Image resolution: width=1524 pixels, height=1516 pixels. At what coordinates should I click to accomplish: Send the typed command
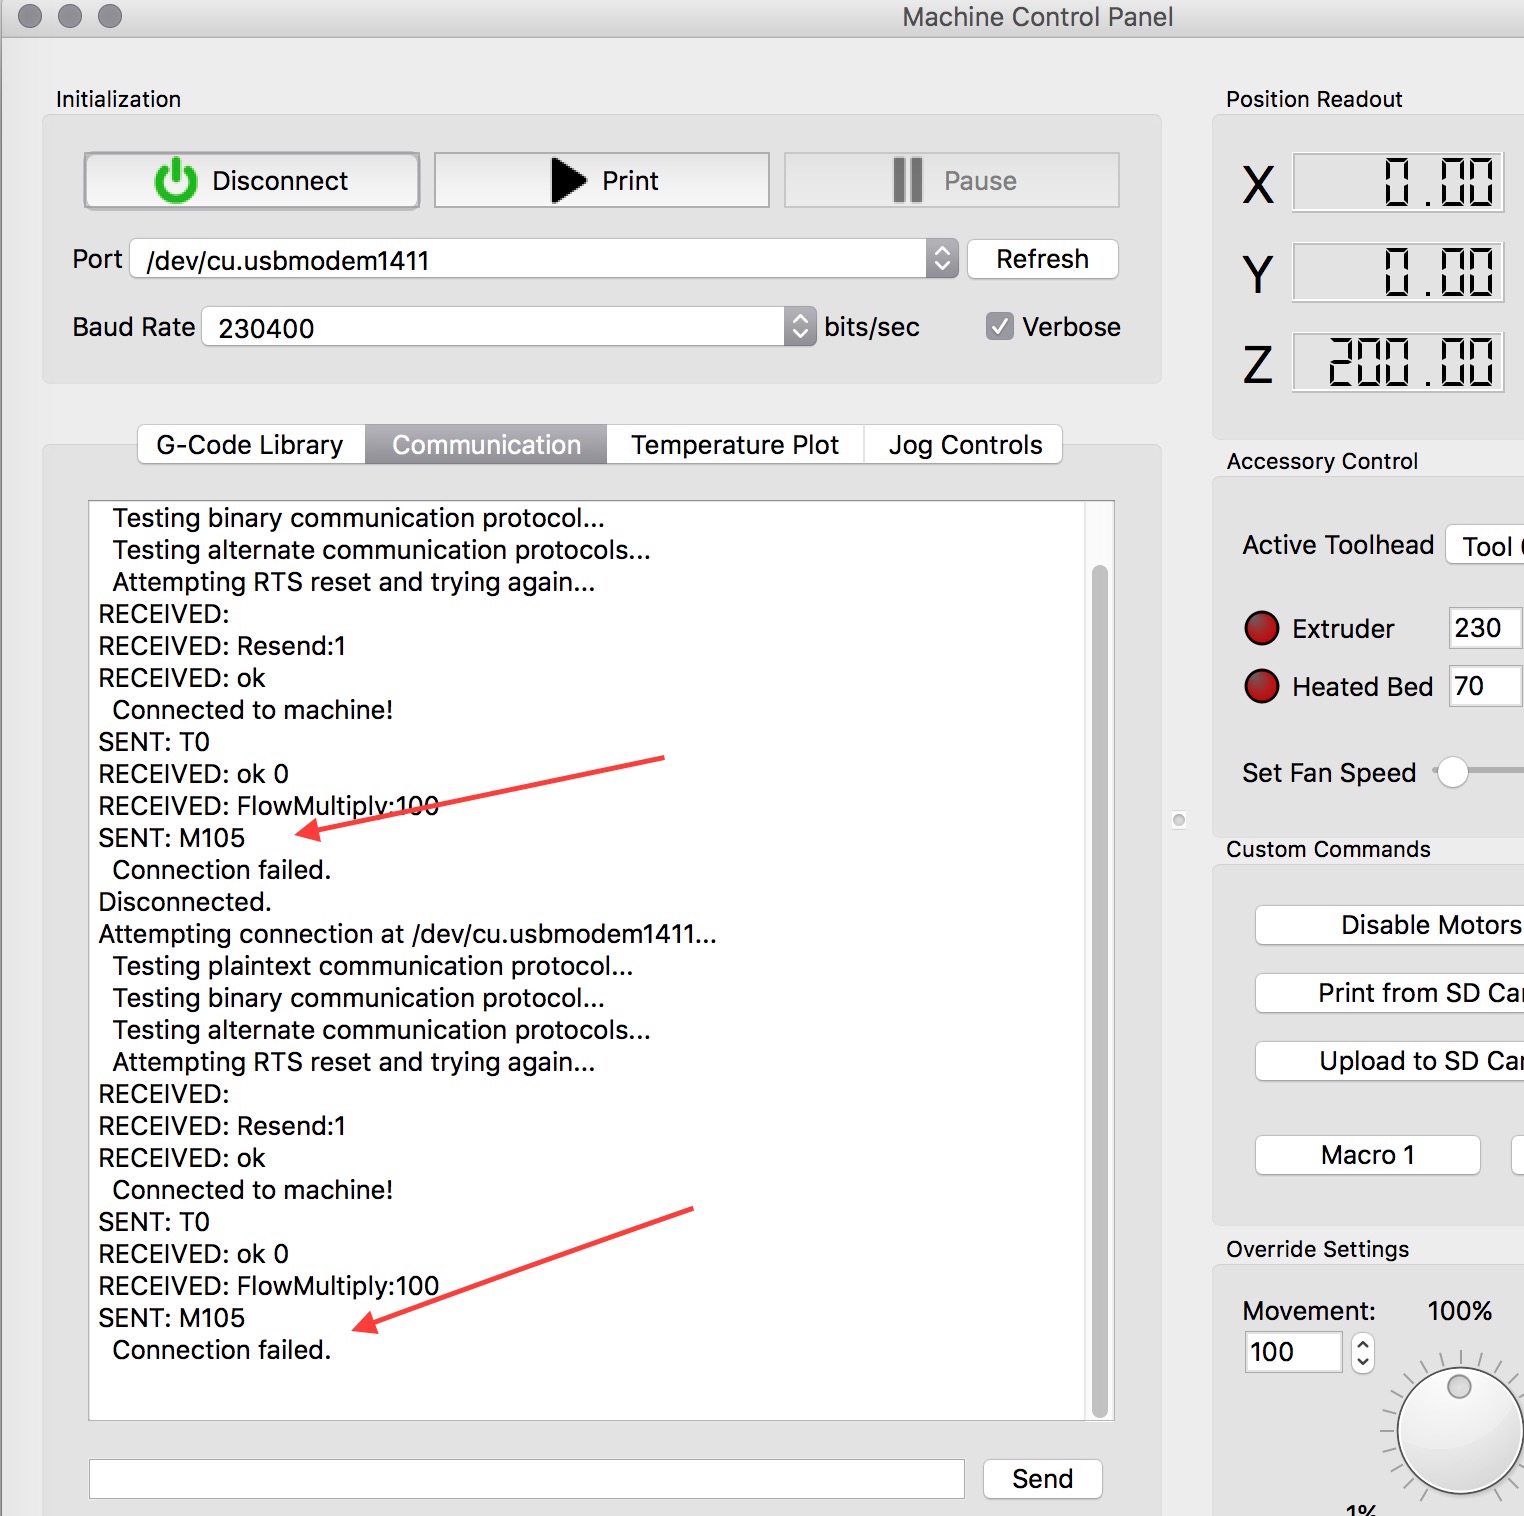point(1042,1478)
